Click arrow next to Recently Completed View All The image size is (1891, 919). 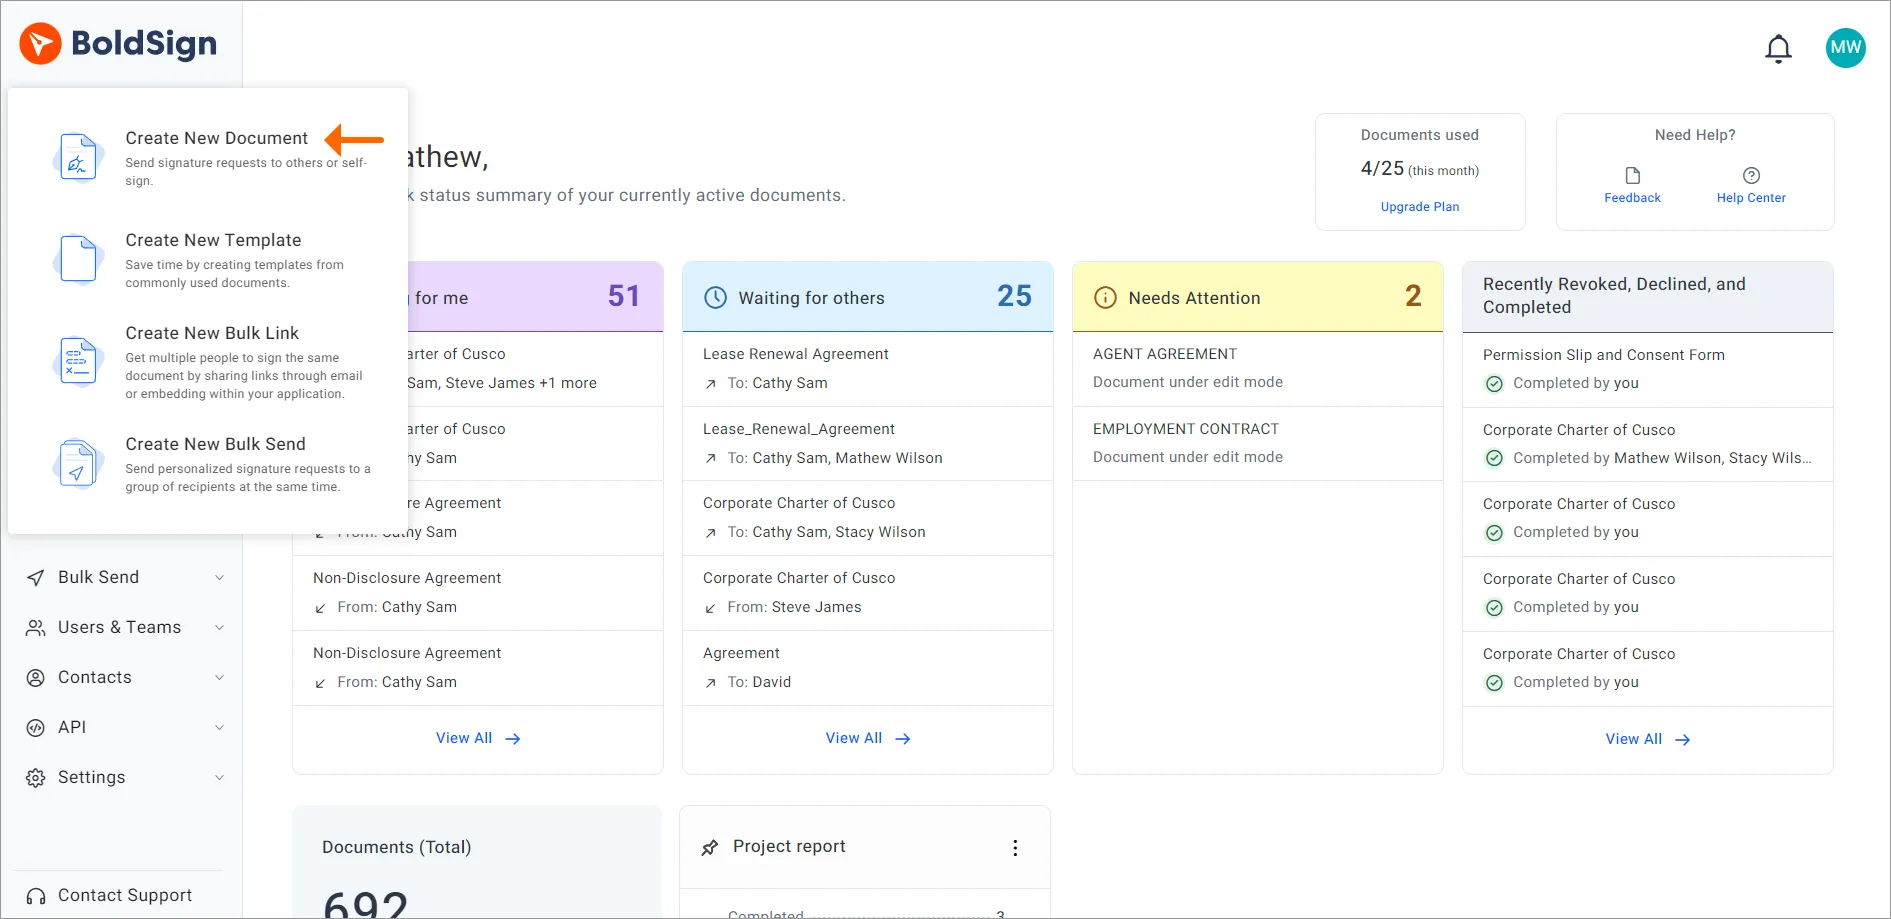tap(1683, 740)
